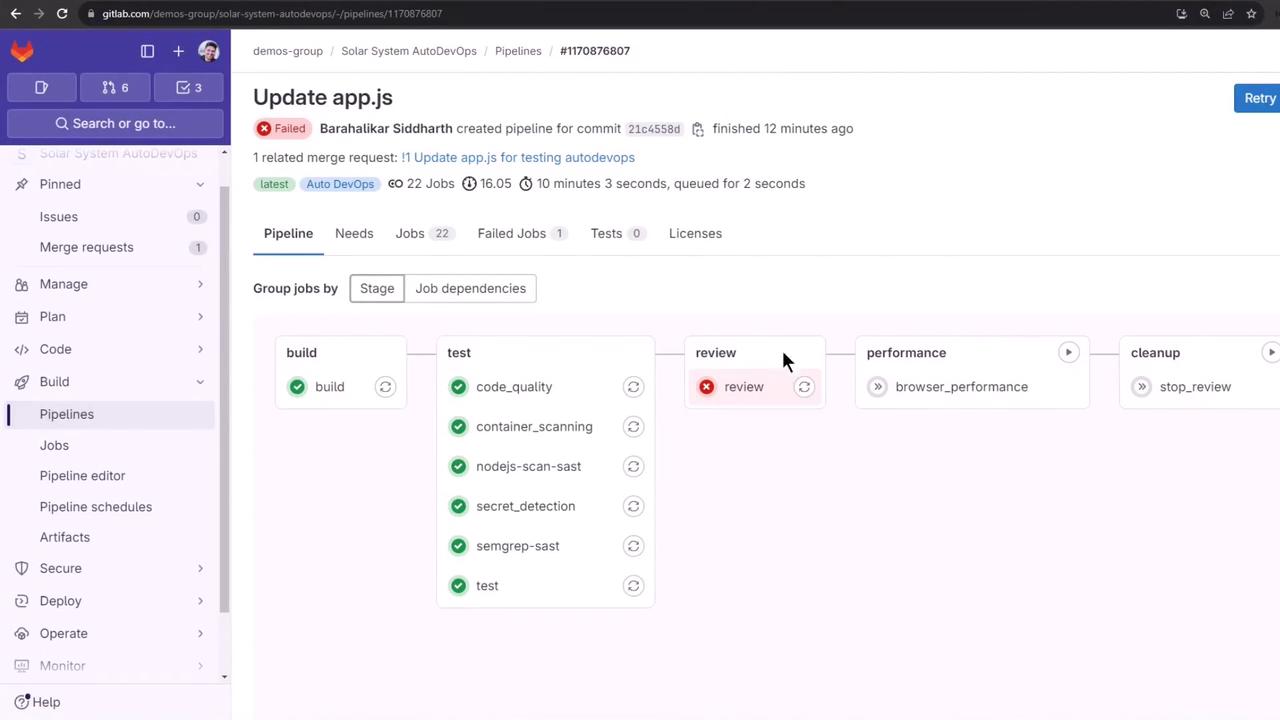Open to-do list counter showing 3
Screen dimensions: 1280x720
click(189, 88)
